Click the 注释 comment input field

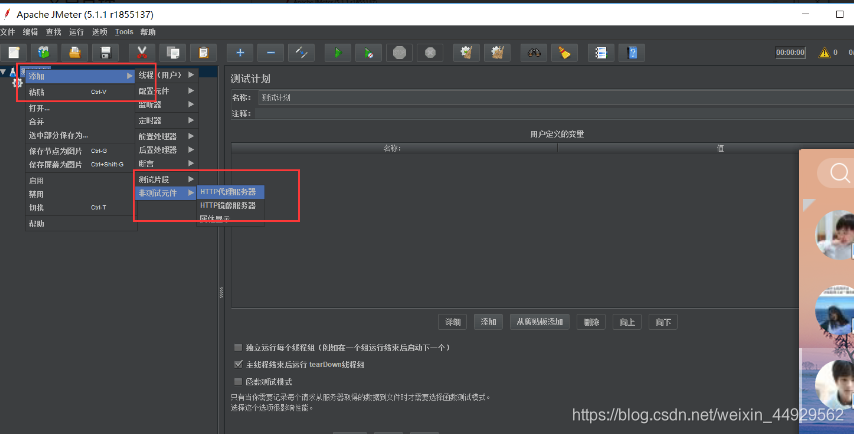click(554, 113)
